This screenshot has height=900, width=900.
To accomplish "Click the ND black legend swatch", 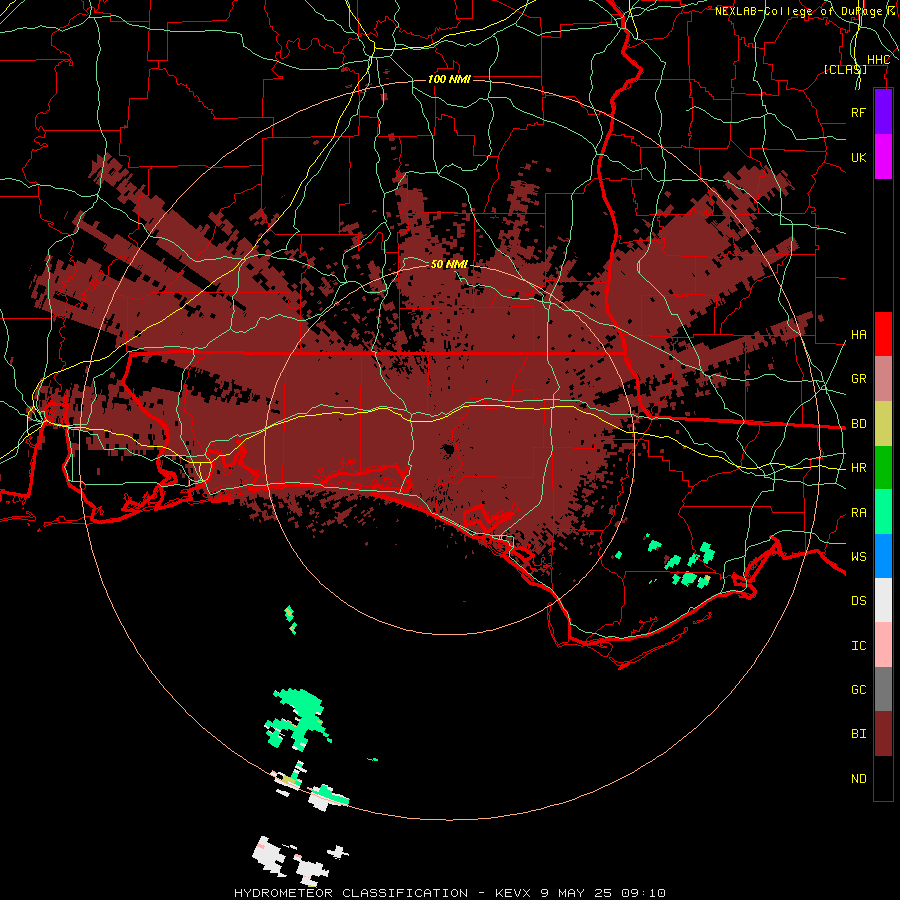I will [x=883, y=778].
